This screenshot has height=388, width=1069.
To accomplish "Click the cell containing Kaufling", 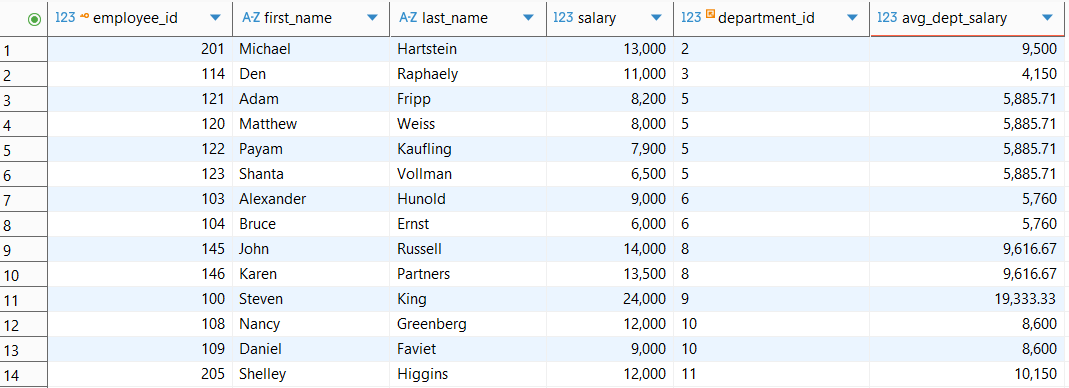I will (x=468, y=149).
